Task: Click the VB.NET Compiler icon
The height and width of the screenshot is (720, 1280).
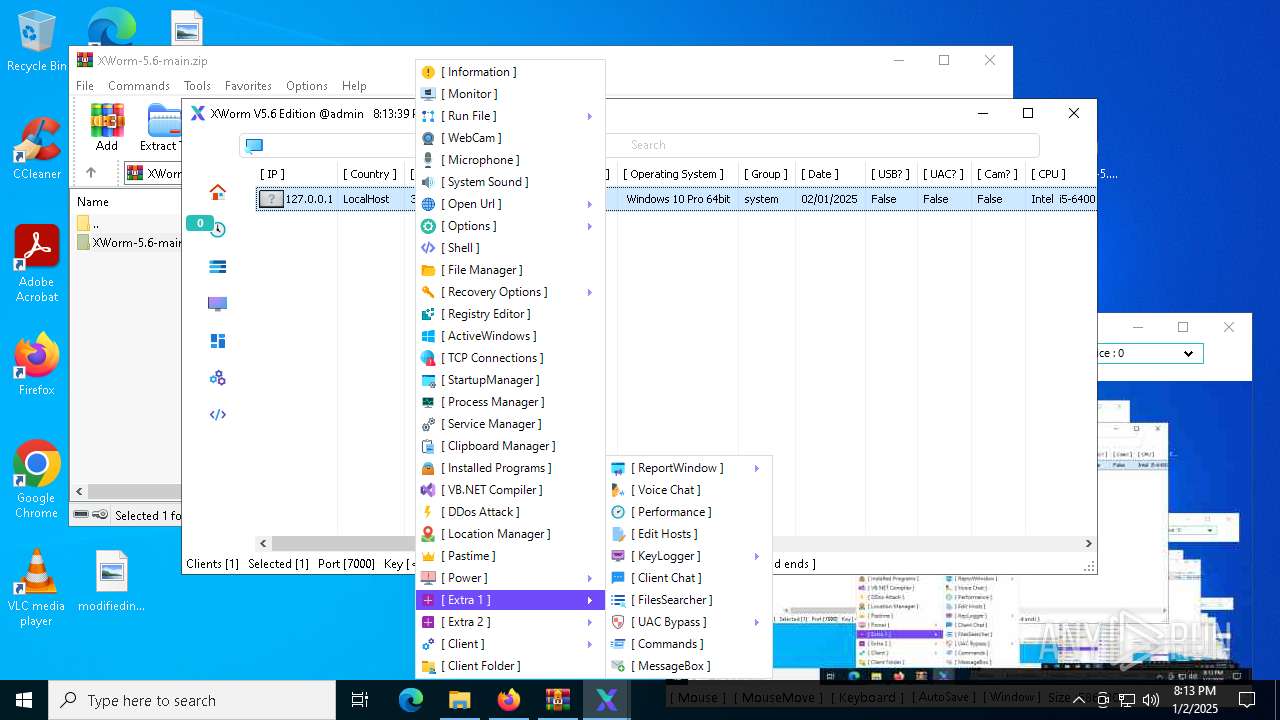Action: point(428,490)
